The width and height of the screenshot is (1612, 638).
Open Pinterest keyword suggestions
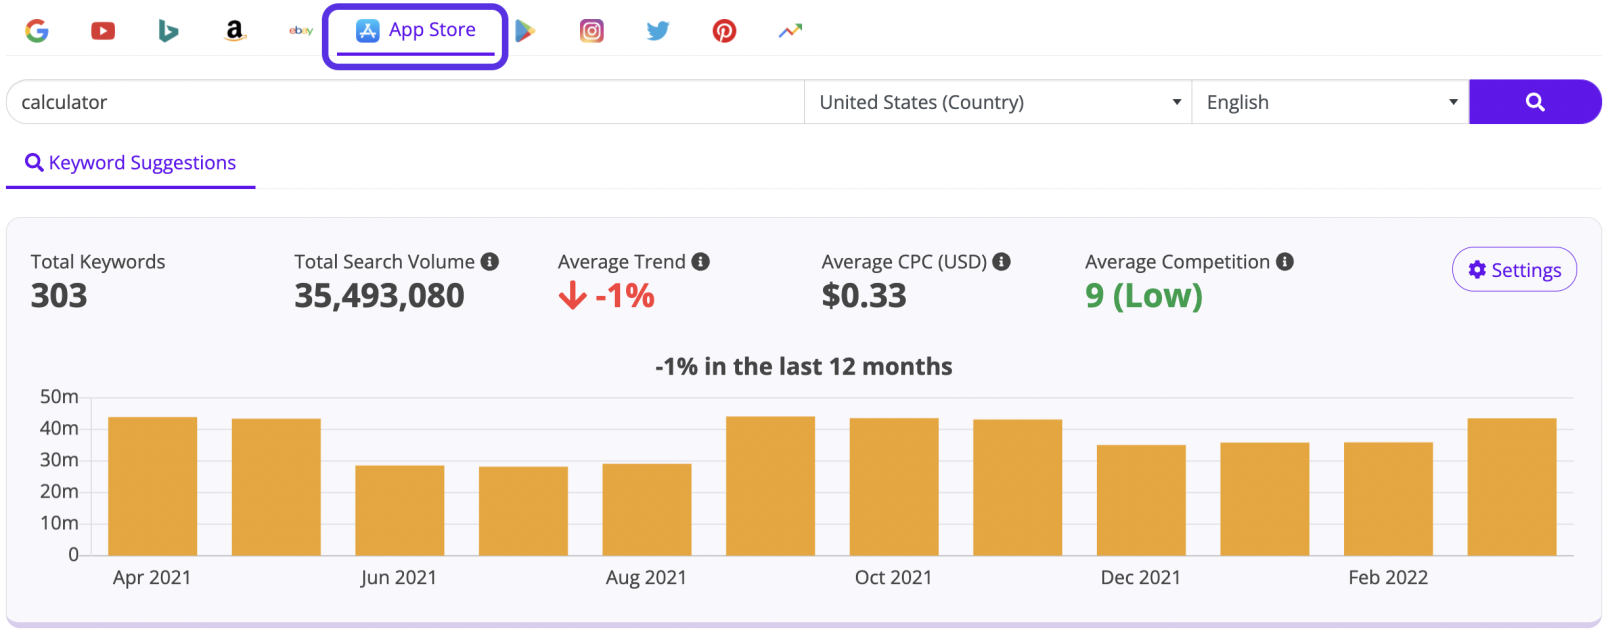click(724, 30)
